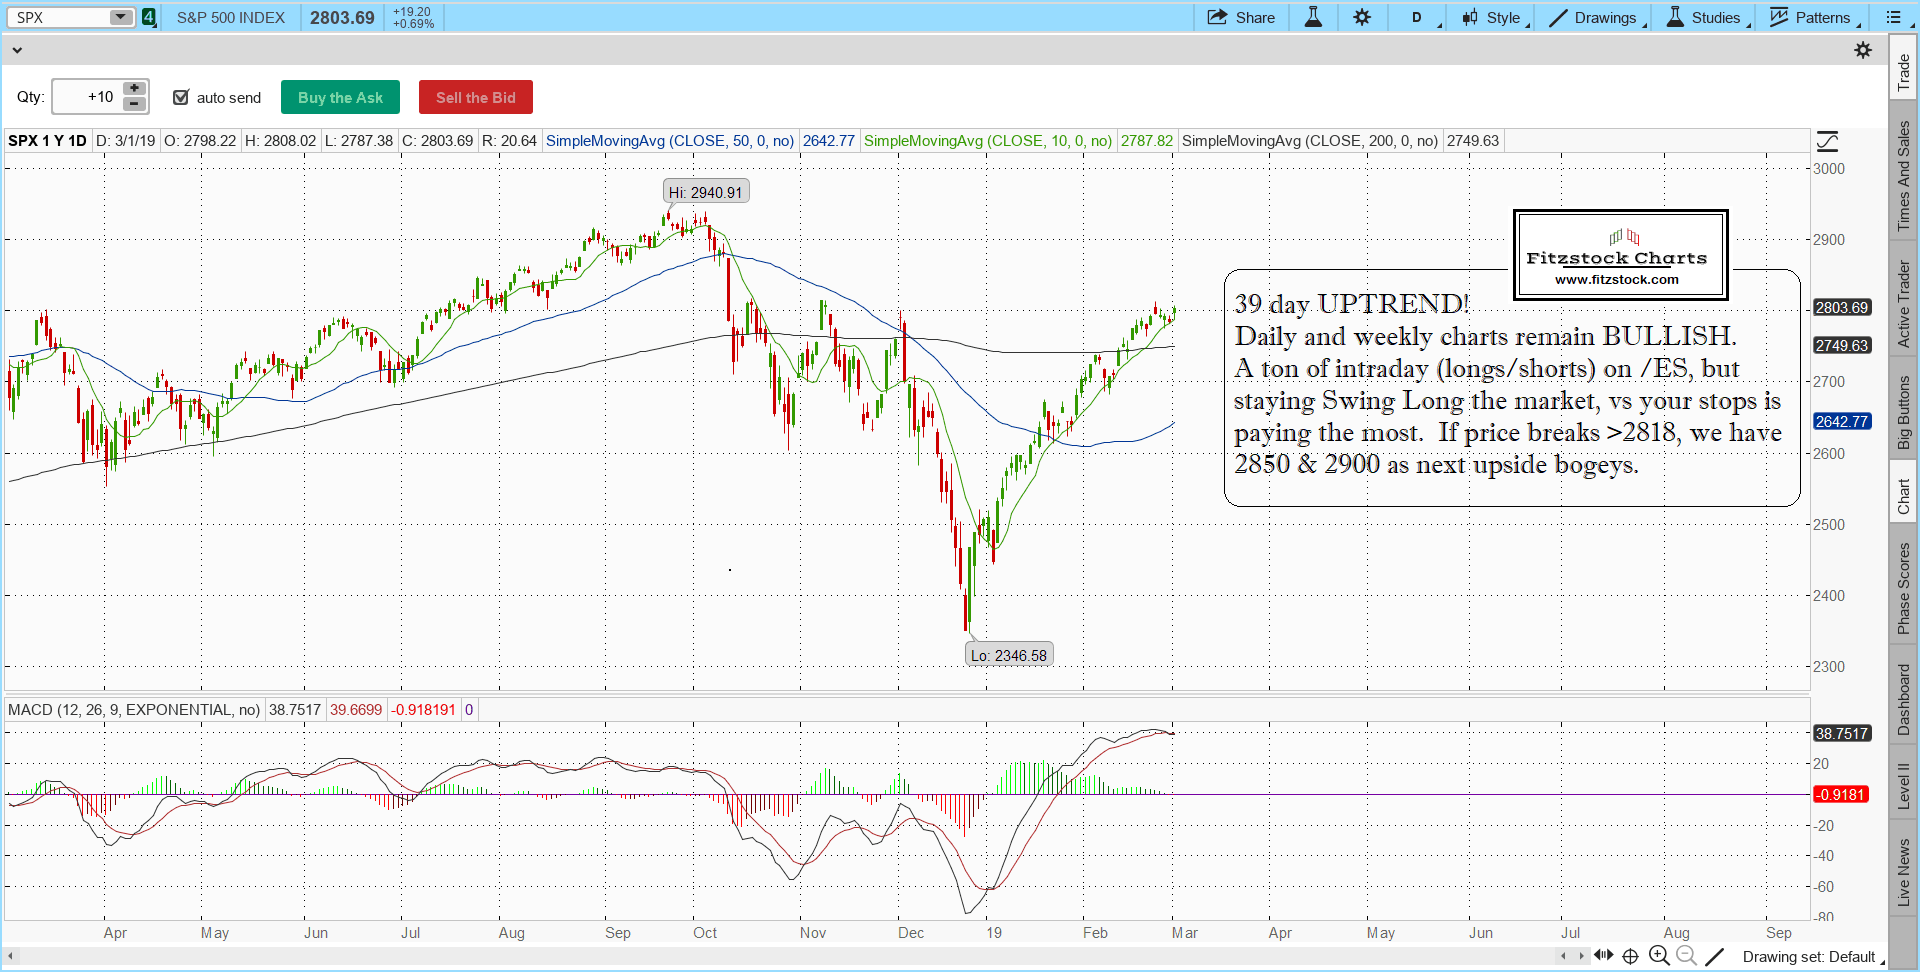Click the trendline drawing tool icon
The image size is (1920, 972).
pyautogui.click(x=1714, y=956)
